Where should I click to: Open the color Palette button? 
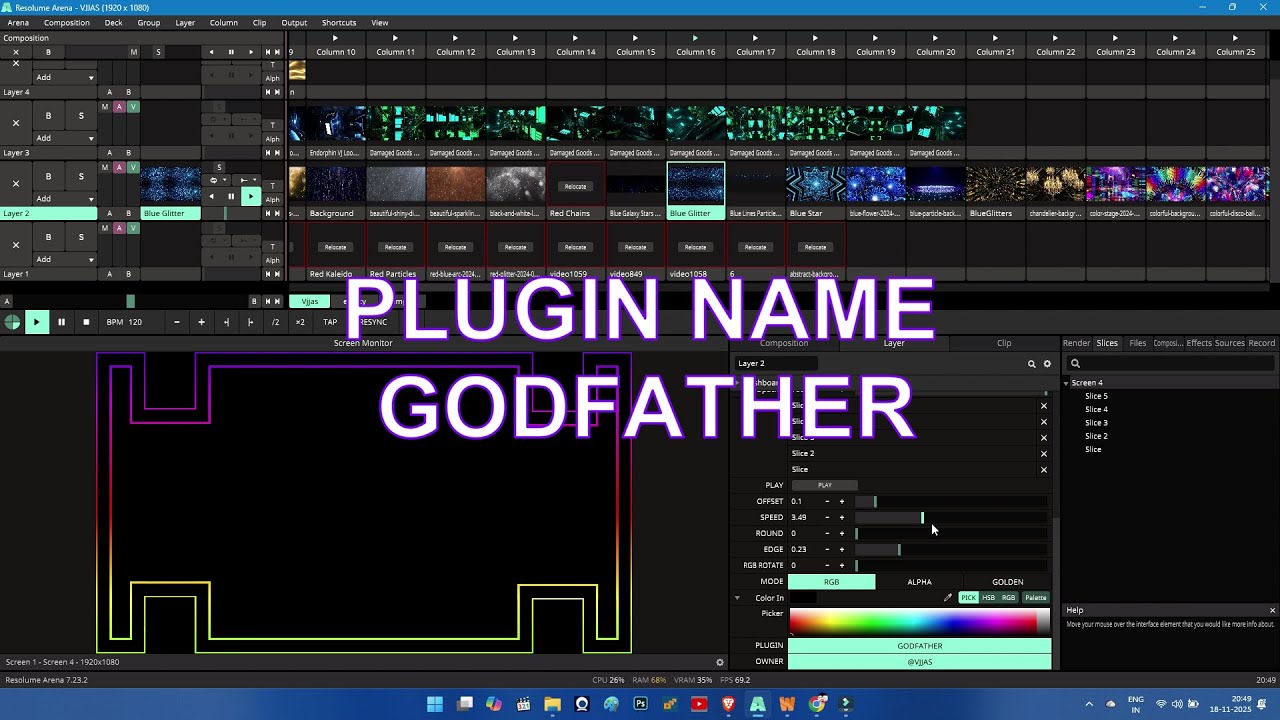click(x=1035, y=598)
